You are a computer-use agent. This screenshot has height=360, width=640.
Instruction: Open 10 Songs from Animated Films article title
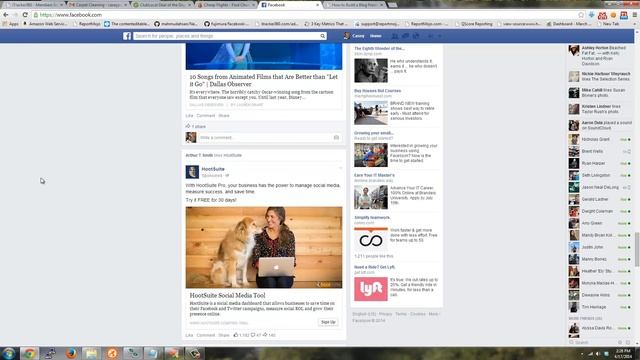point(263,80)
